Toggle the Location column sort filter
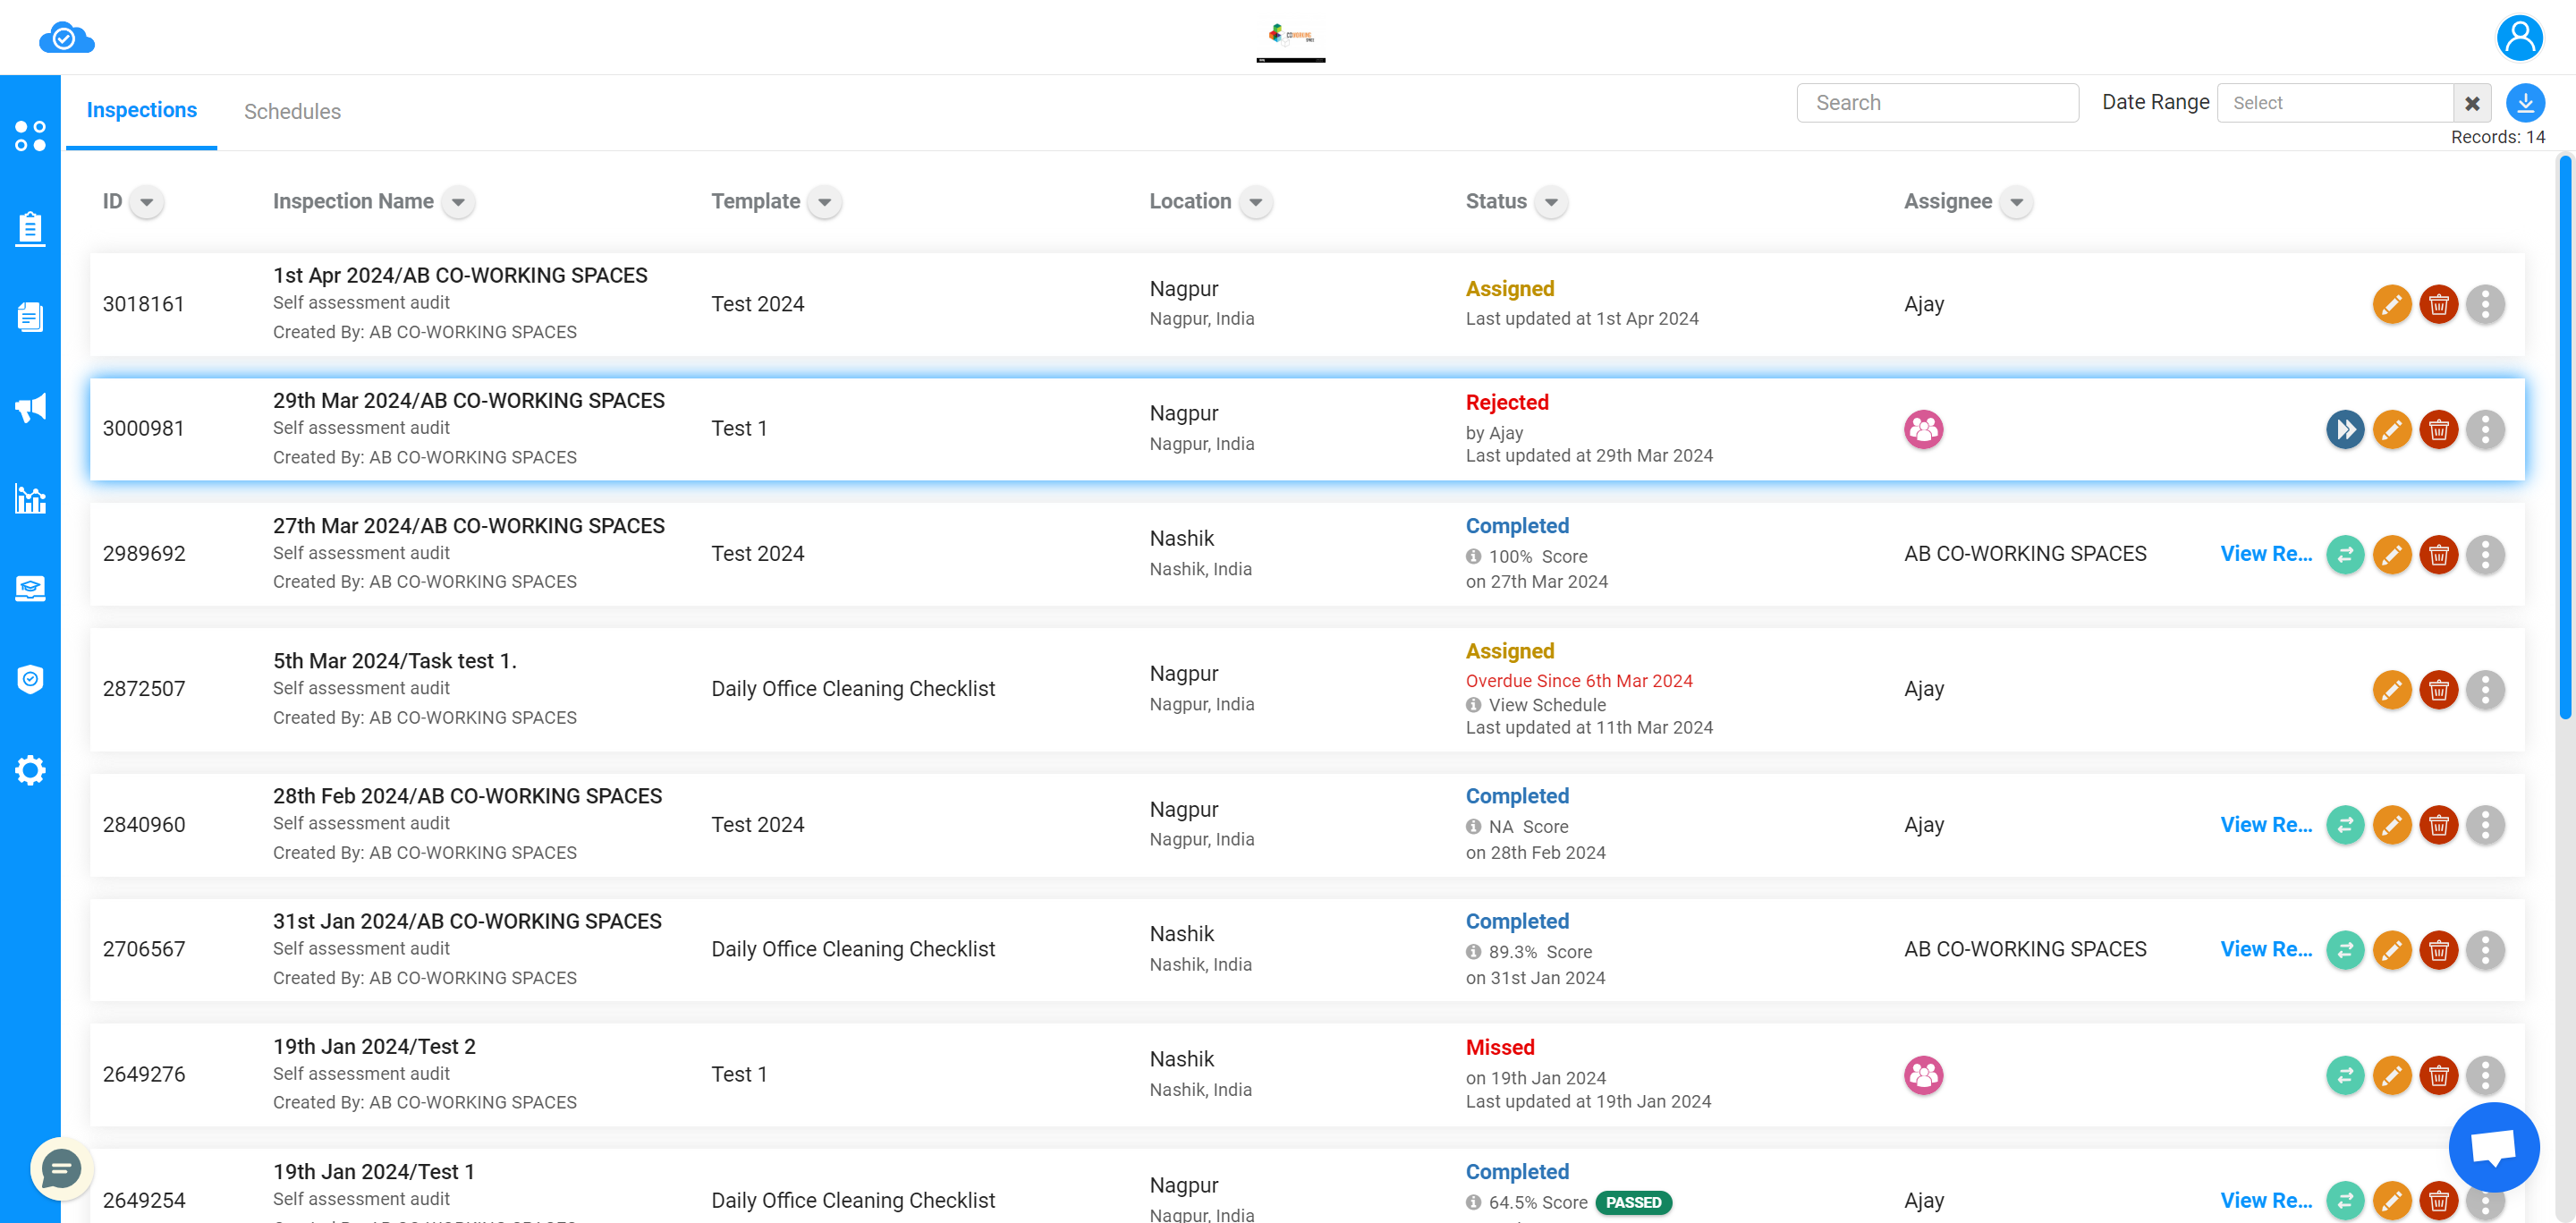This screenshot has height=1223, width=2576. pyautogui.click(x=1255, y=200)
